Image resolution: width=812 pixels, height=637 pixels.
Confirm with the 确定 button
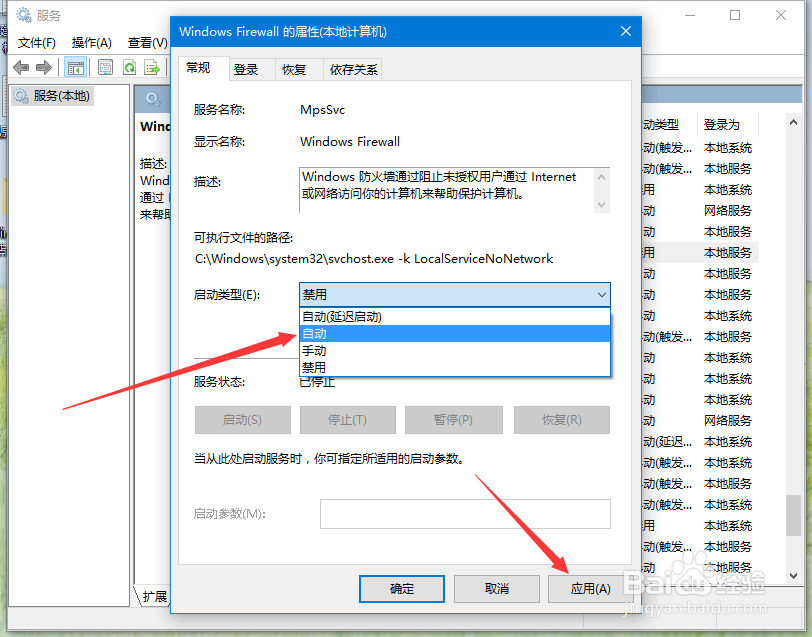pyautogui.click(x=402, y=589)
